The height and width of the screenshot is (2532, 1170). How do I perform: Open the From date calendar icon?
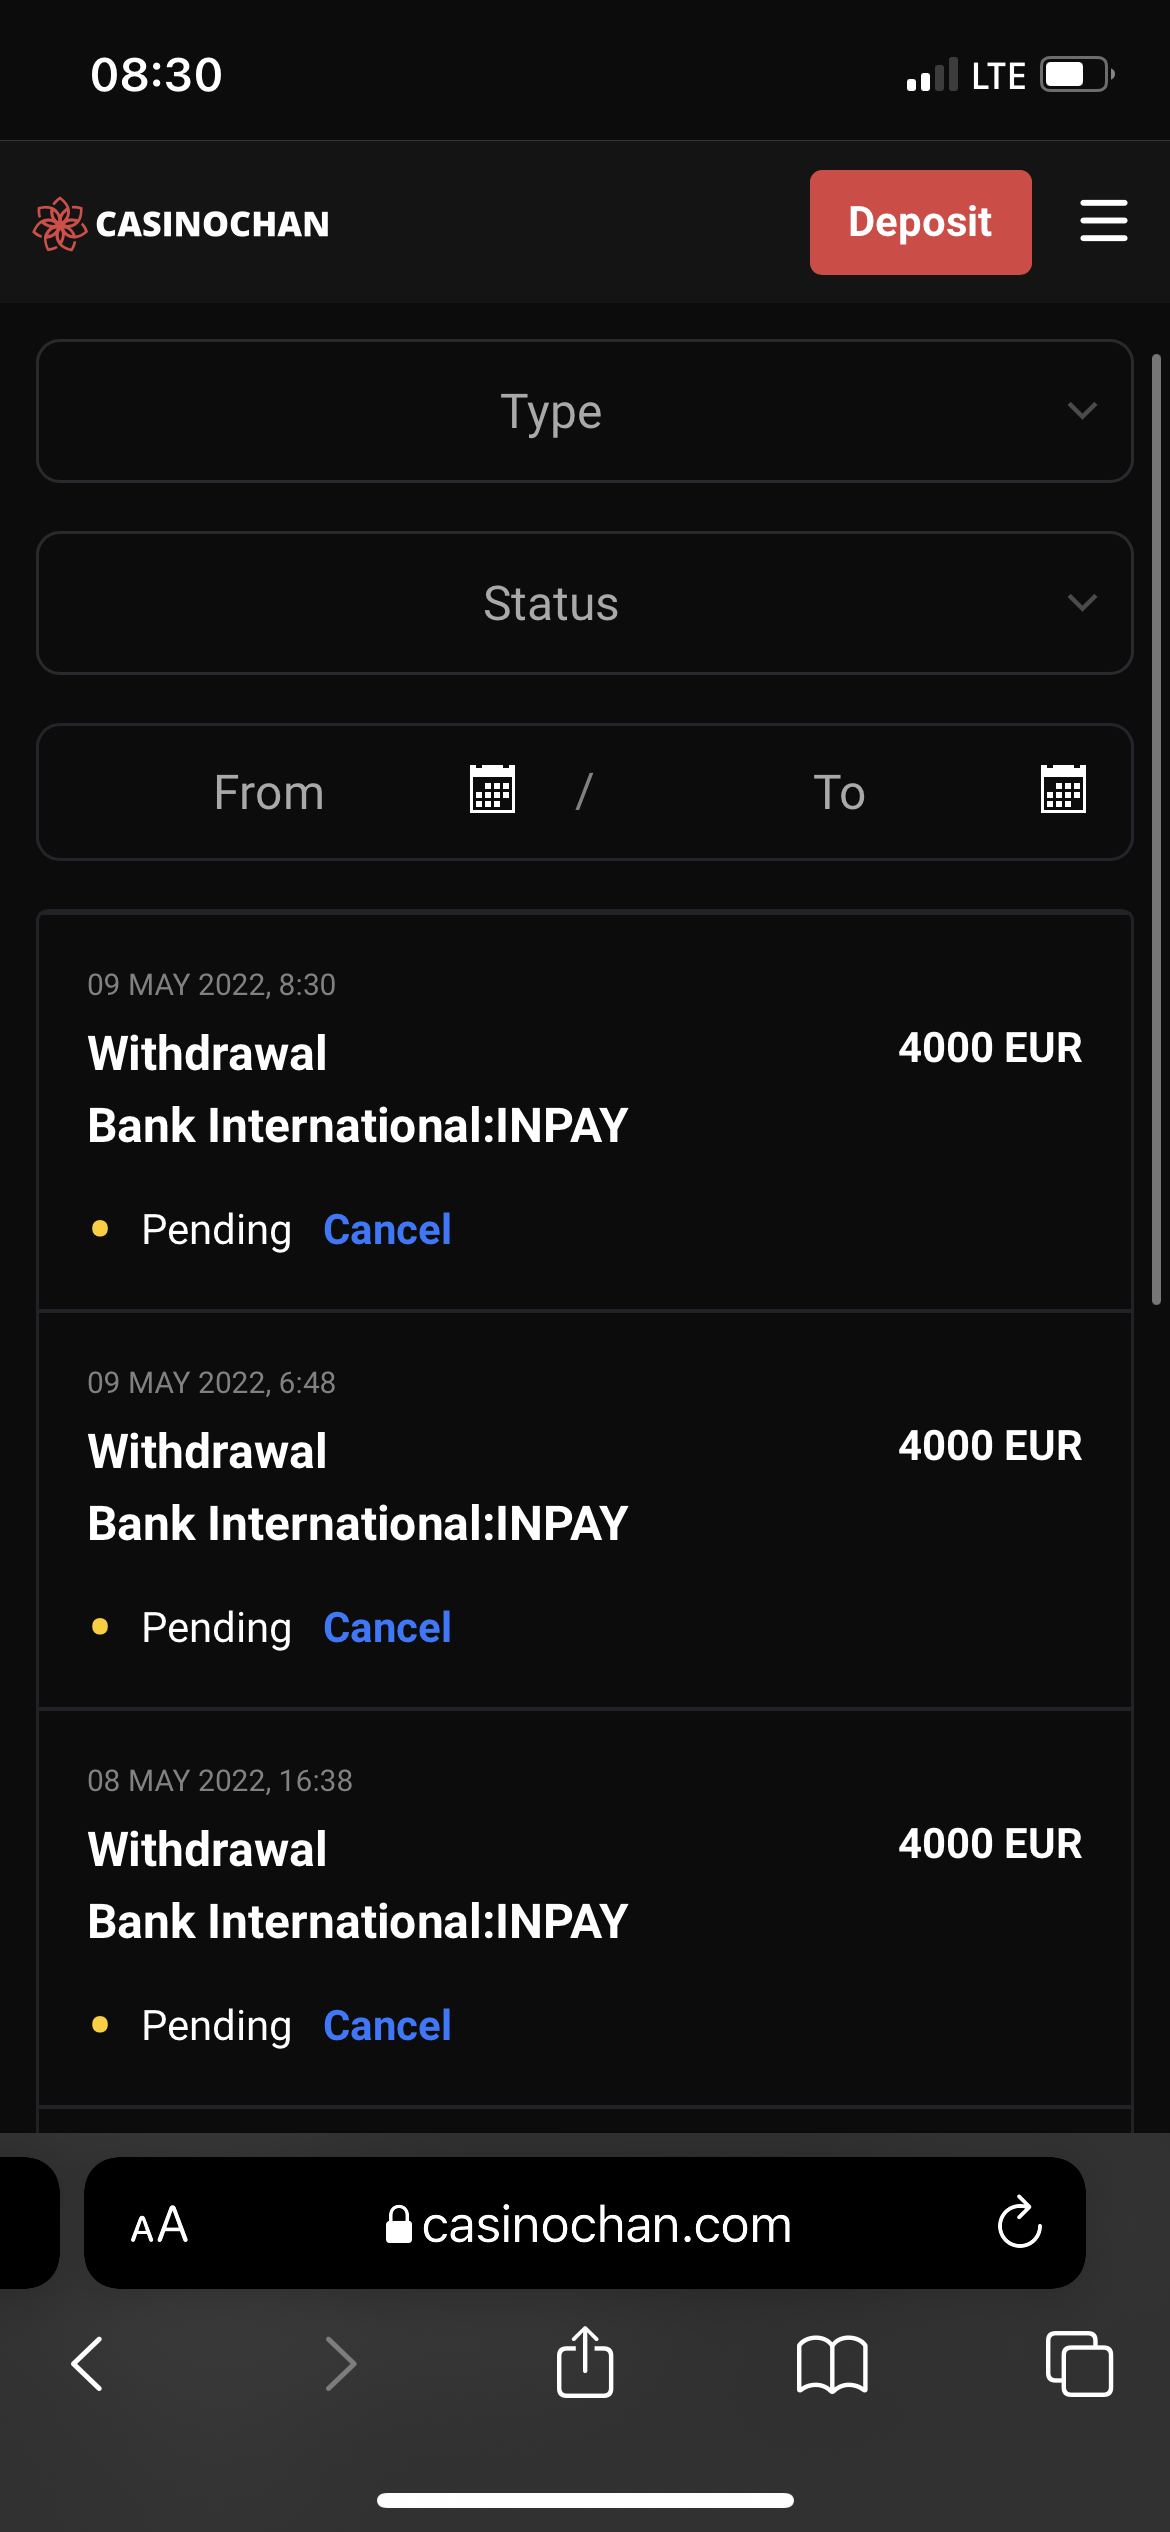click(x=492, y=790)
